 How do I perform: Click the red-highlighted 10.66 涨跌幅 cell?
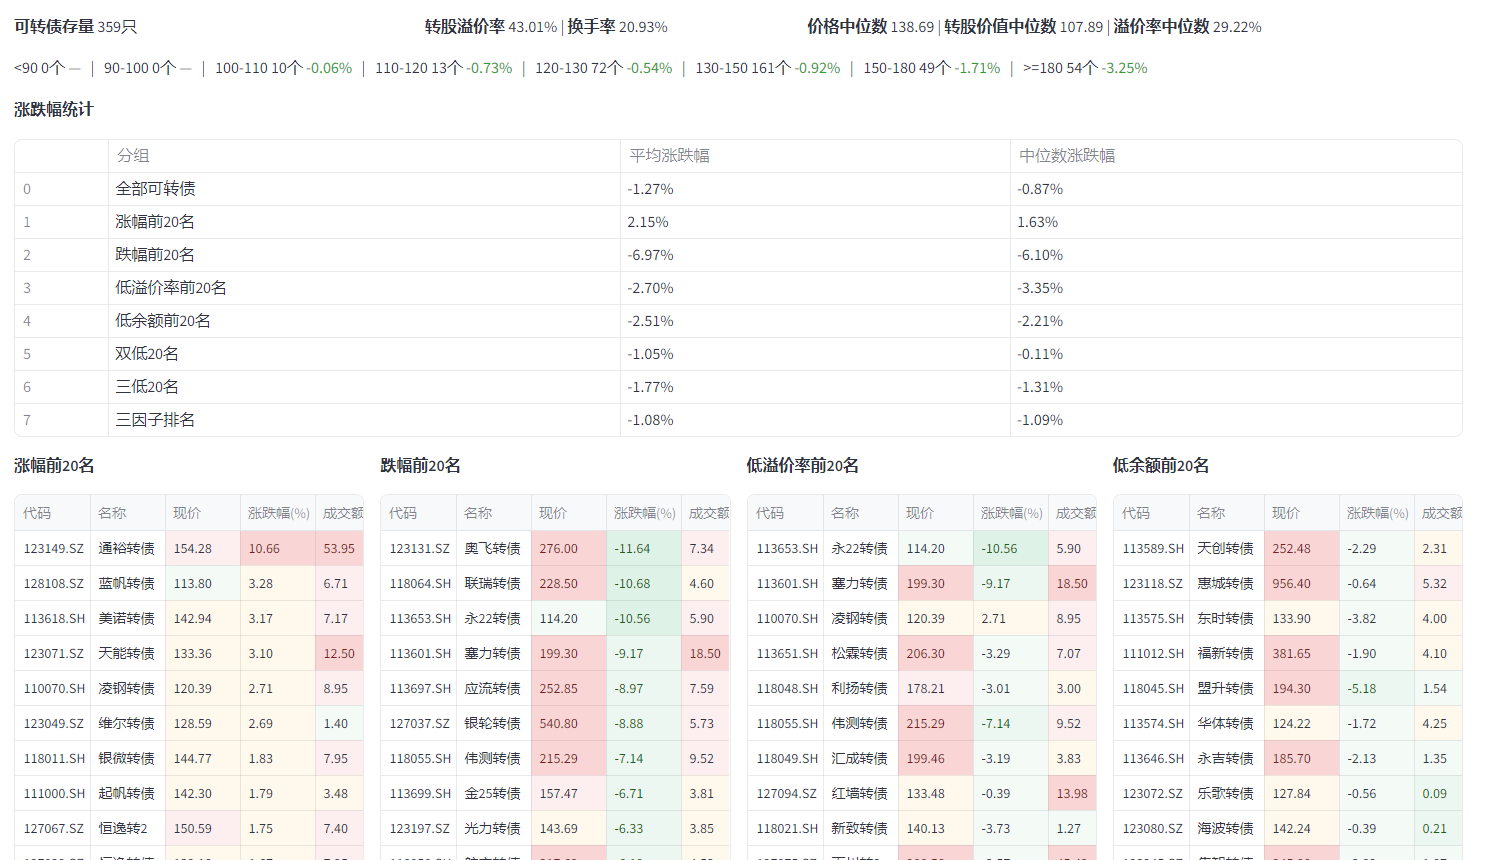click(x=264, y=548)
